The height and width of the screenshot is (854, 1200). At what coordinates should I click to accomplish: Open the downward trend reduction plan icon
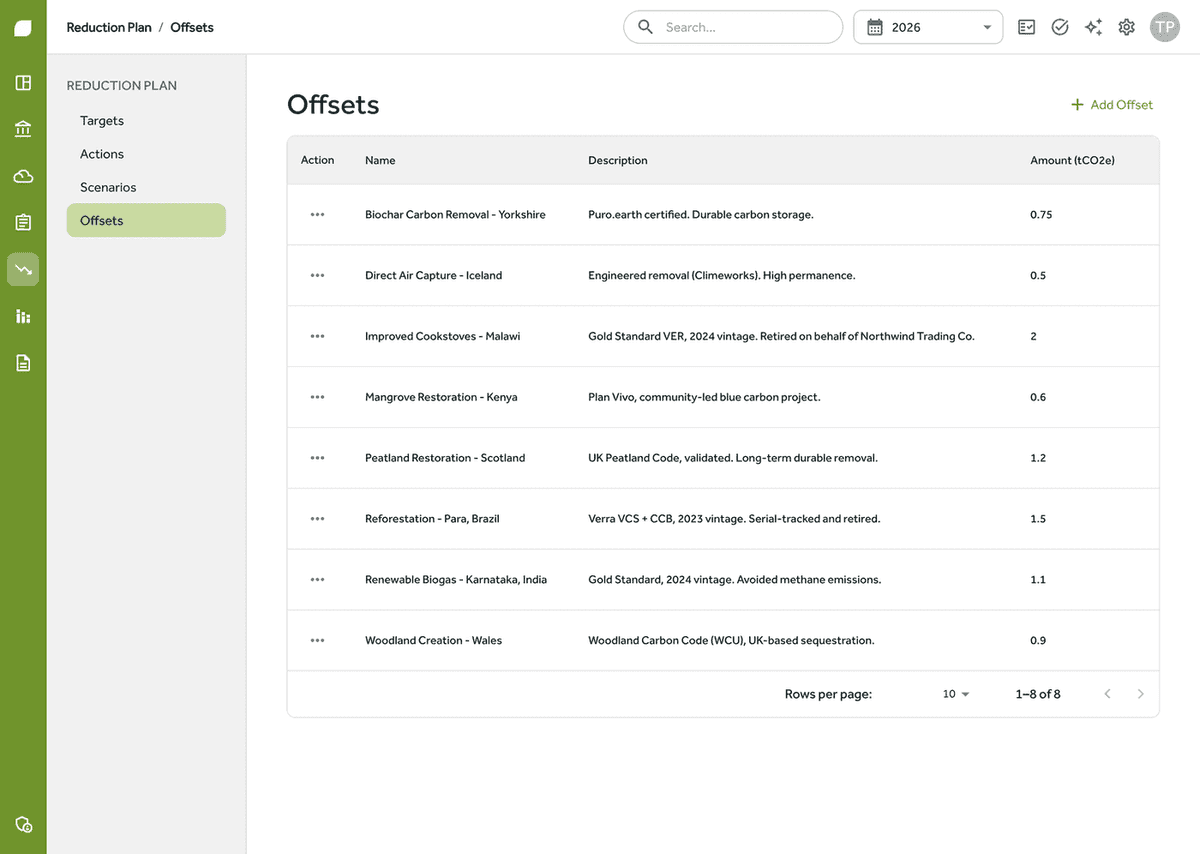[23, 269]
